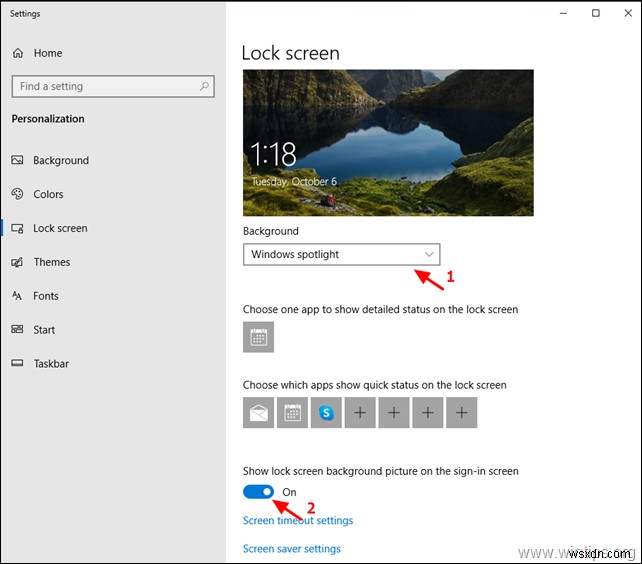Screen dimensions: 642x564
Task: Add app in third plus slot
Action: coord(428,412)
